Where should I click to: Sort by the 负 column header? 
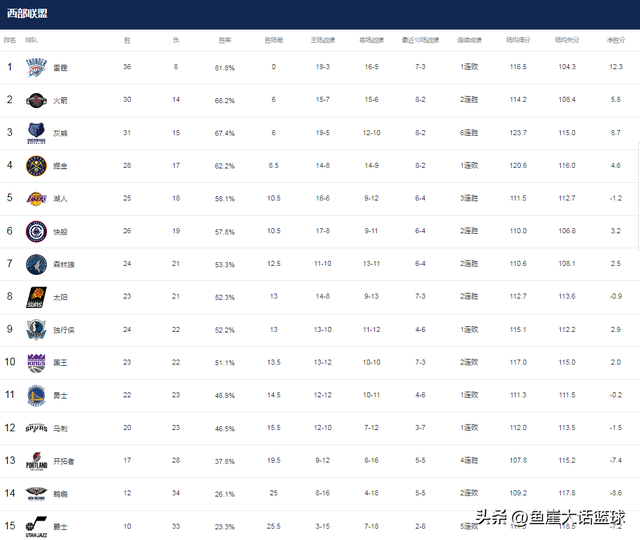click(x=176, y=40)
